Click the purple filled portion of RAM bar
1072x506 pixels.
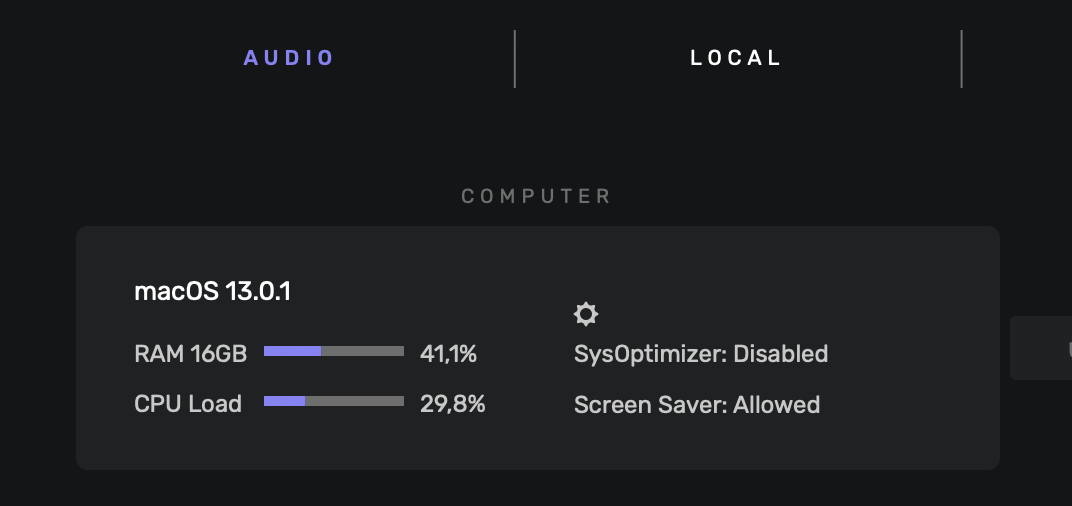pos(292,351)
